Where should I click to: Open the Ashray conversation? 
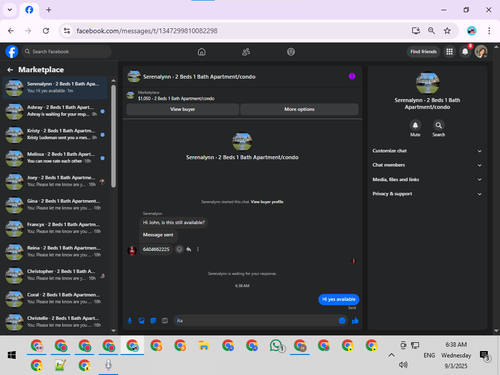coord(55,111)
